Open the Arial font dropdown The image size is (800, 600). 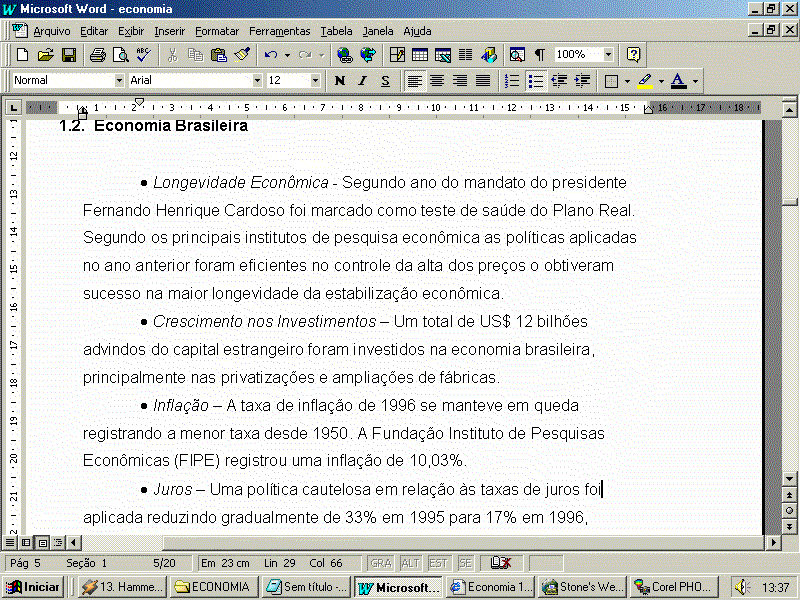tap(257, 81)
